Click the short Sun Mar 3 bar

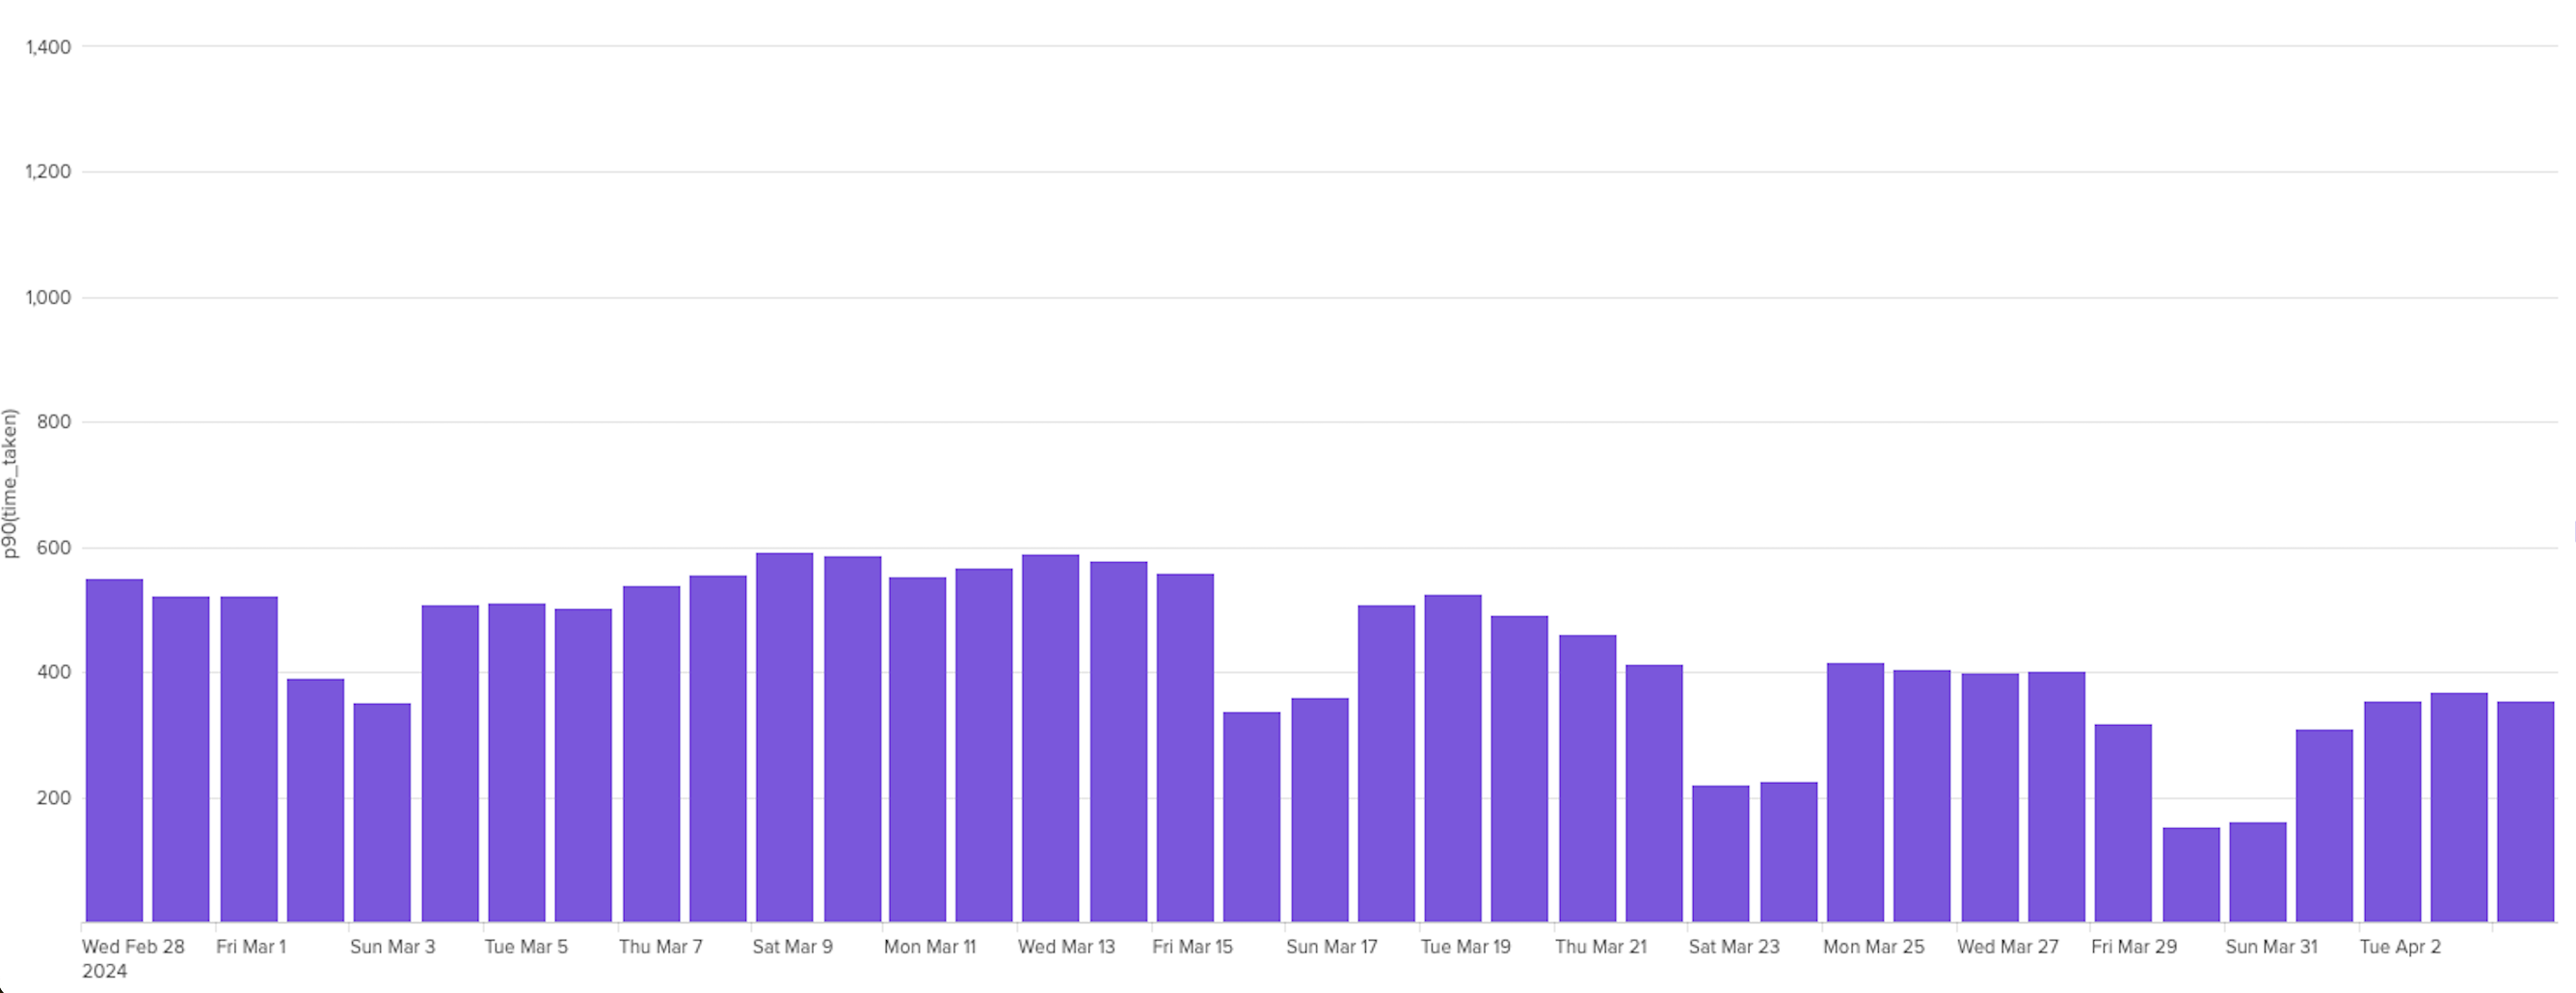382,813
